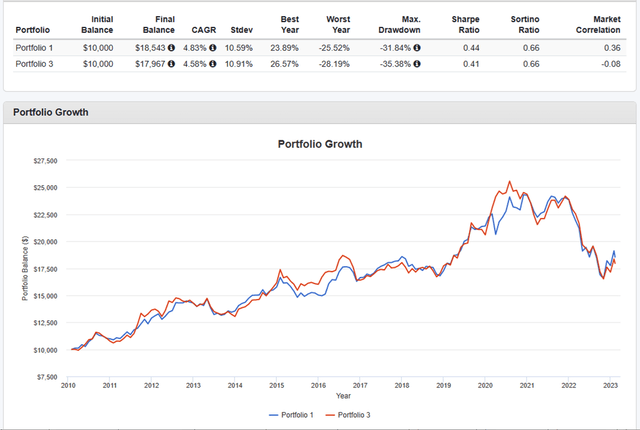The width and height of the screenshot is (640, 430).
Task: Sort by the Sharpe Ratio column header
Action: (x=465, y=24)
